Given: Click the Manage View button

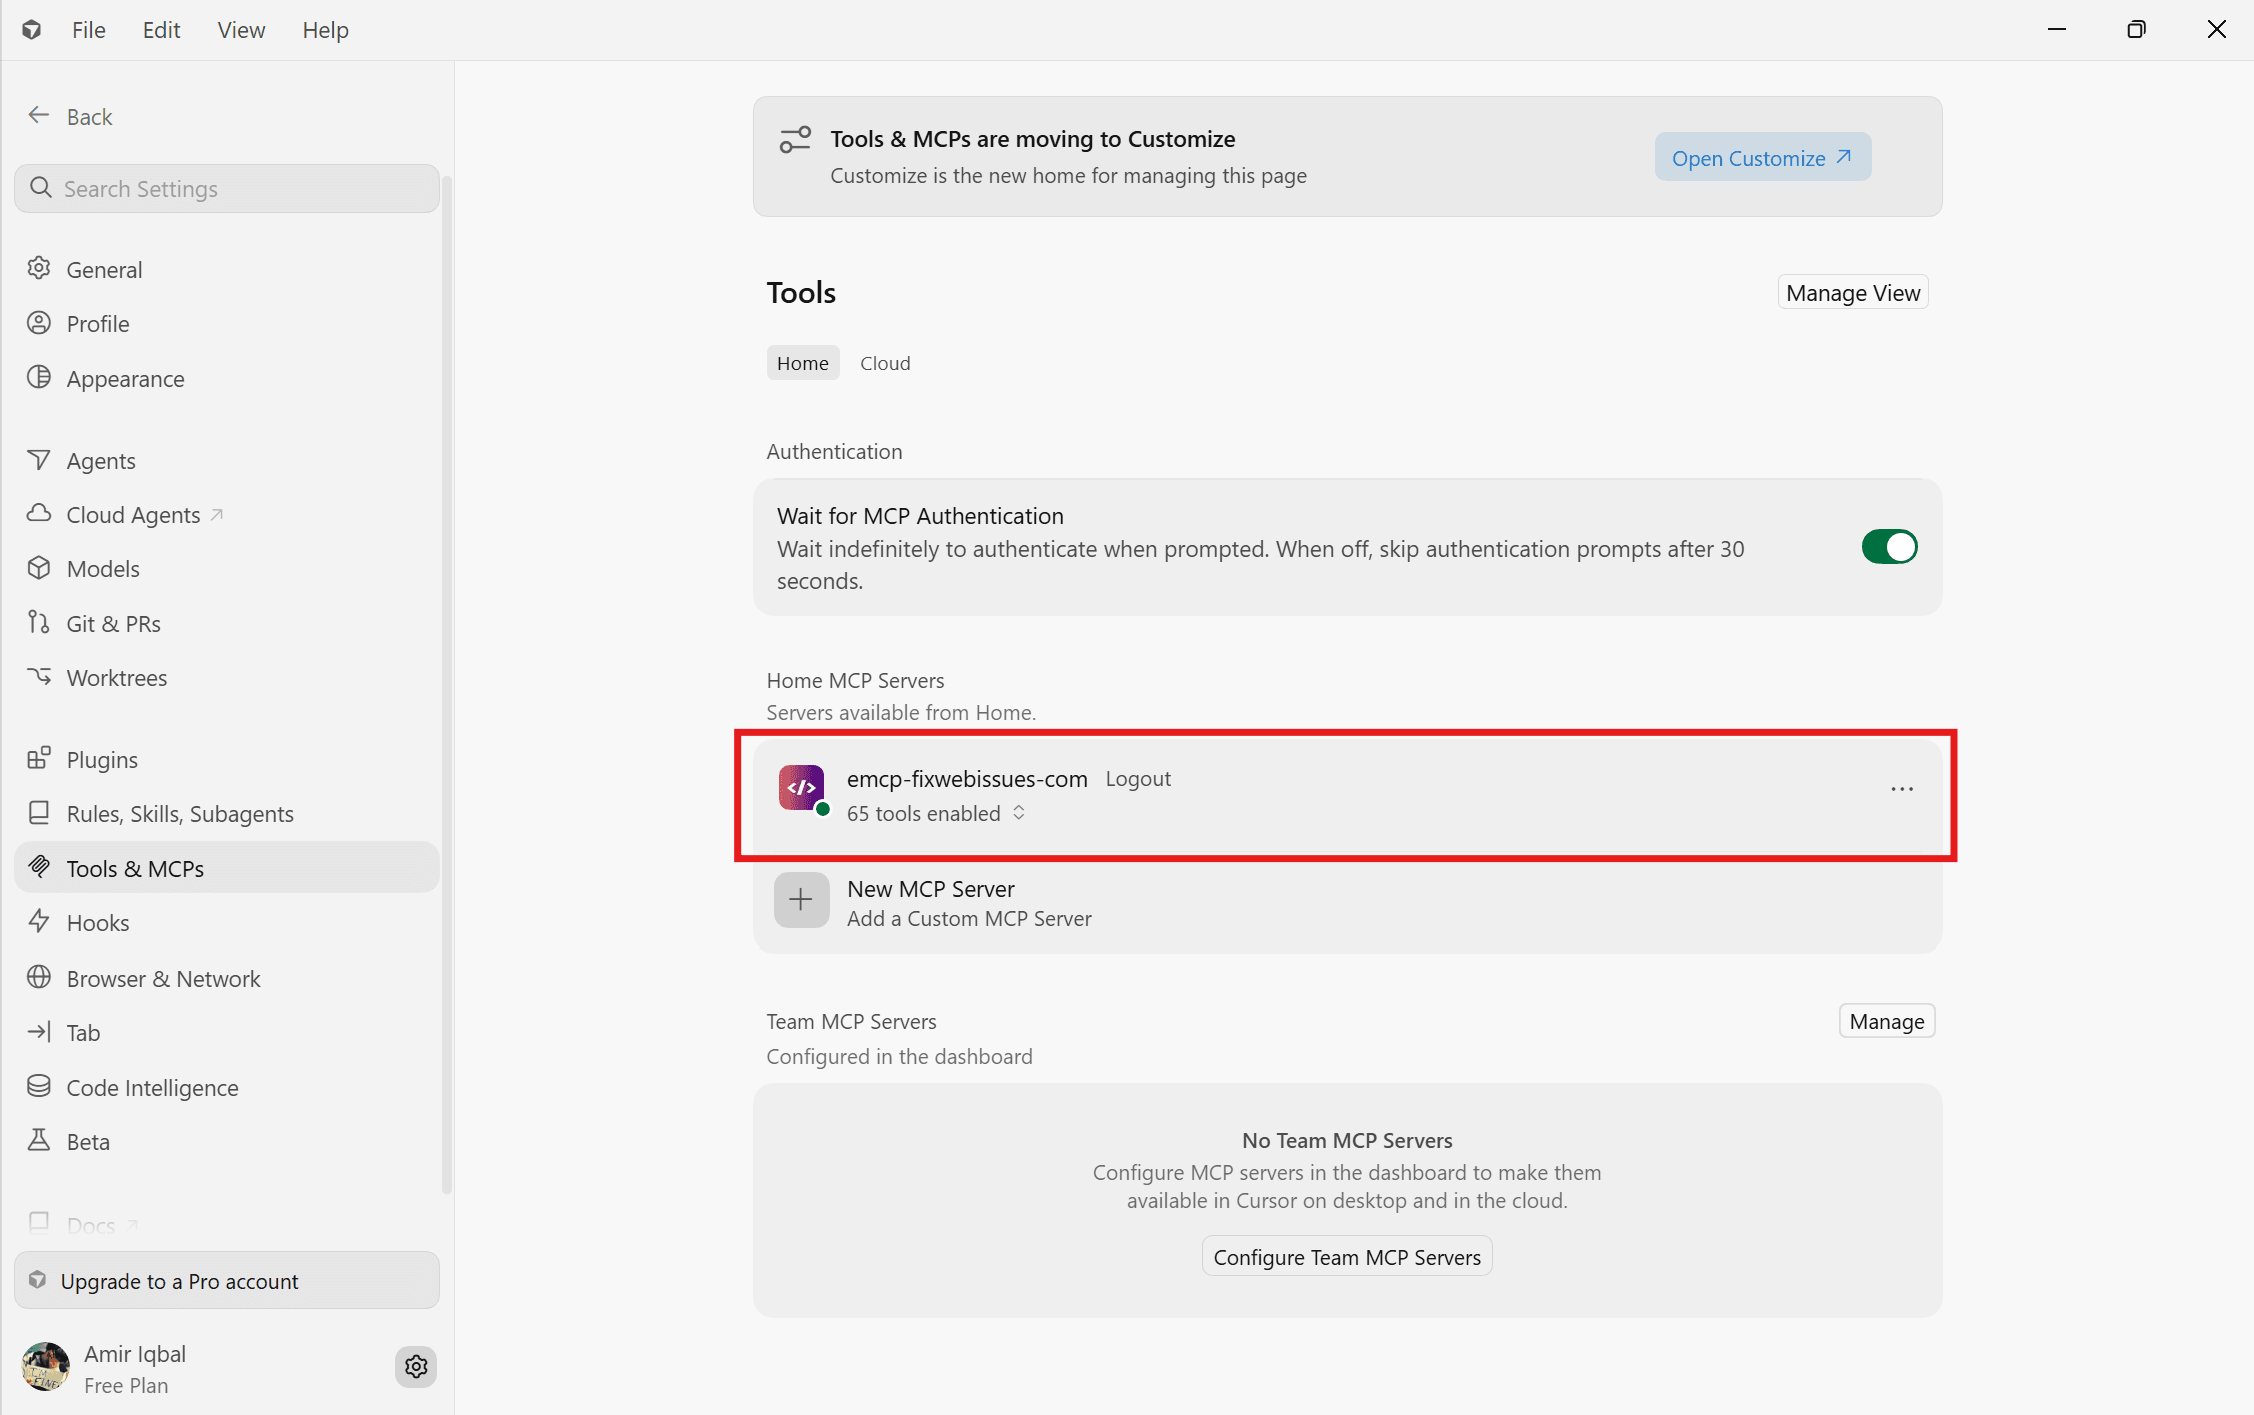Looking at the screenshot, I should 1853,292.
